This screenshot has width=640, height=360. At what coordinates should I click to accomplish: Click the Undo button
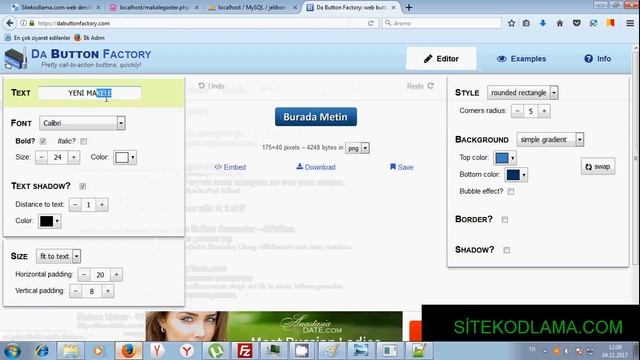[x=211, y=86]
